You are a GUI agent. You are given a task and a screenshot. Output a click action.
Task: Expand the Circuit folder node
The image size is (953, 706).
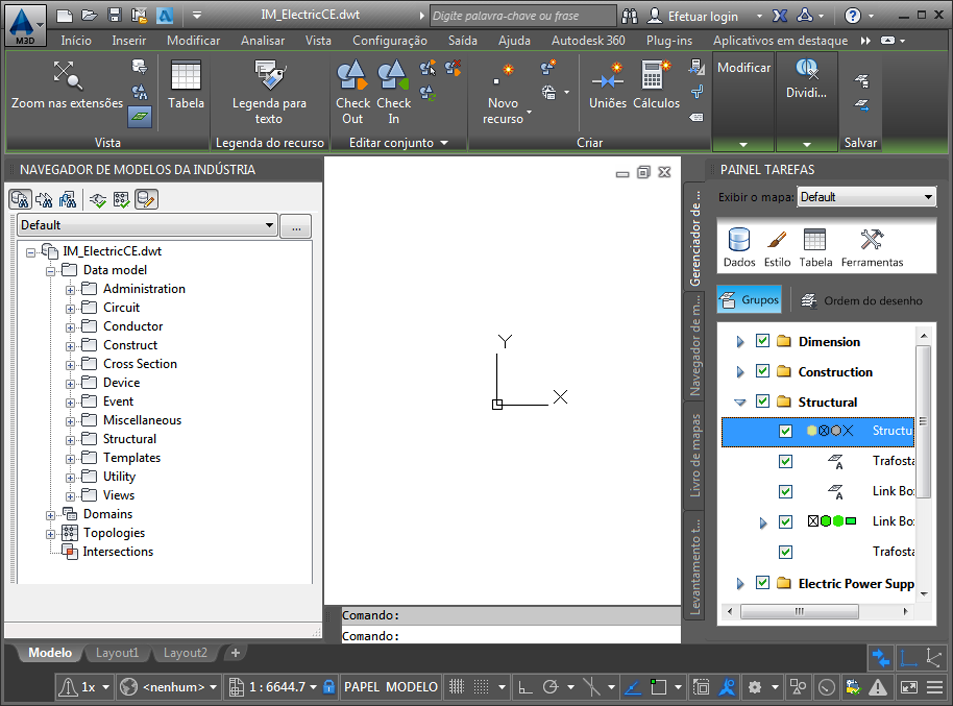pyautogui.click(x=71, y=309)
